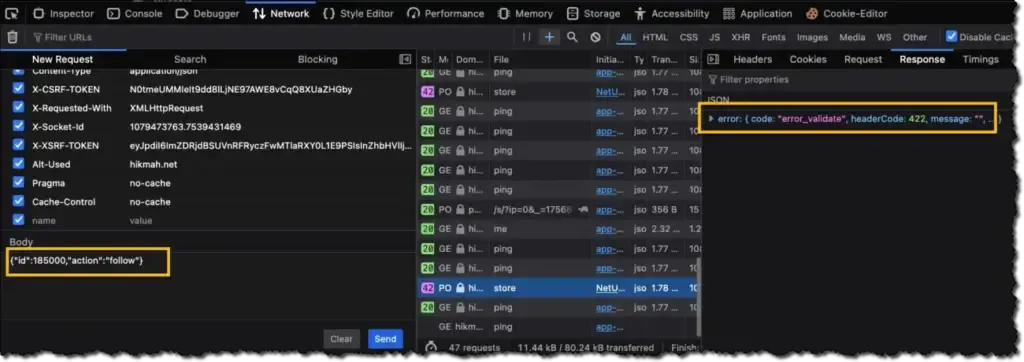Click the Clear button

[342, 338]
